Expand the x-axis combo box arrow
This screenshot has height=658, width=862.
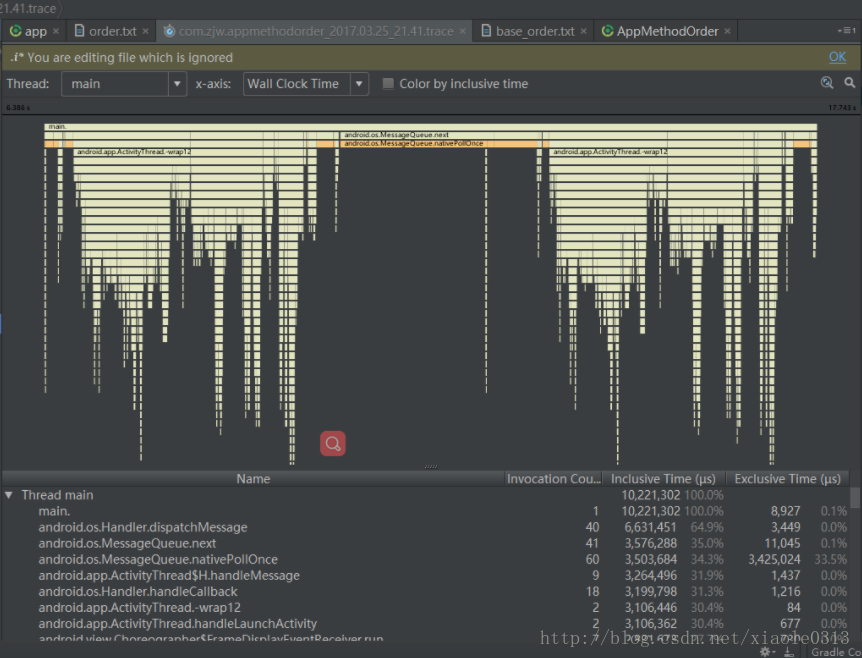[359, 84]
